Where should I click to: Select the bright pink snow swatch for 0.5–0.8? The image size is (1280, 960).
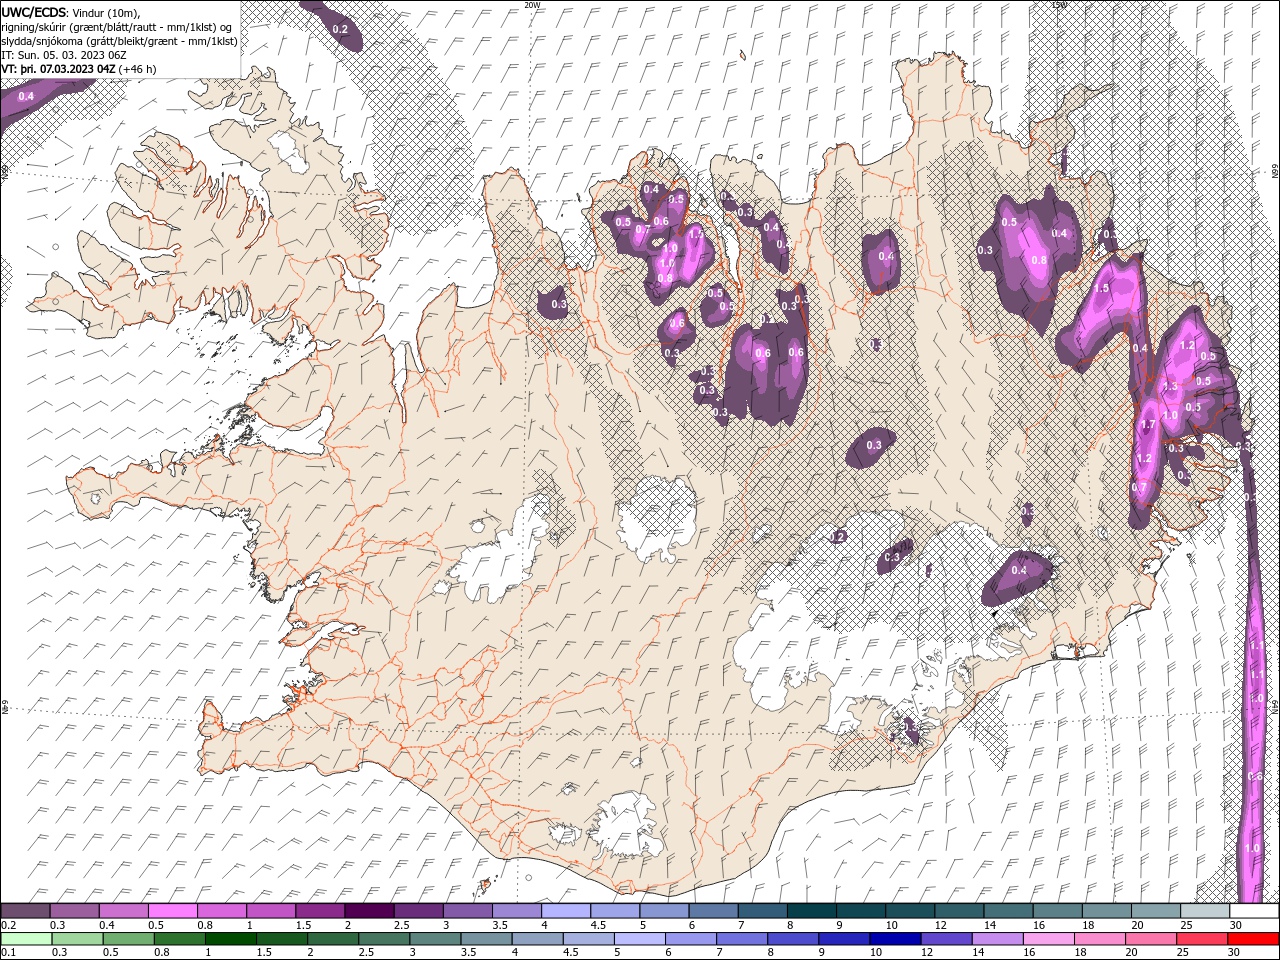pos(172,911)
